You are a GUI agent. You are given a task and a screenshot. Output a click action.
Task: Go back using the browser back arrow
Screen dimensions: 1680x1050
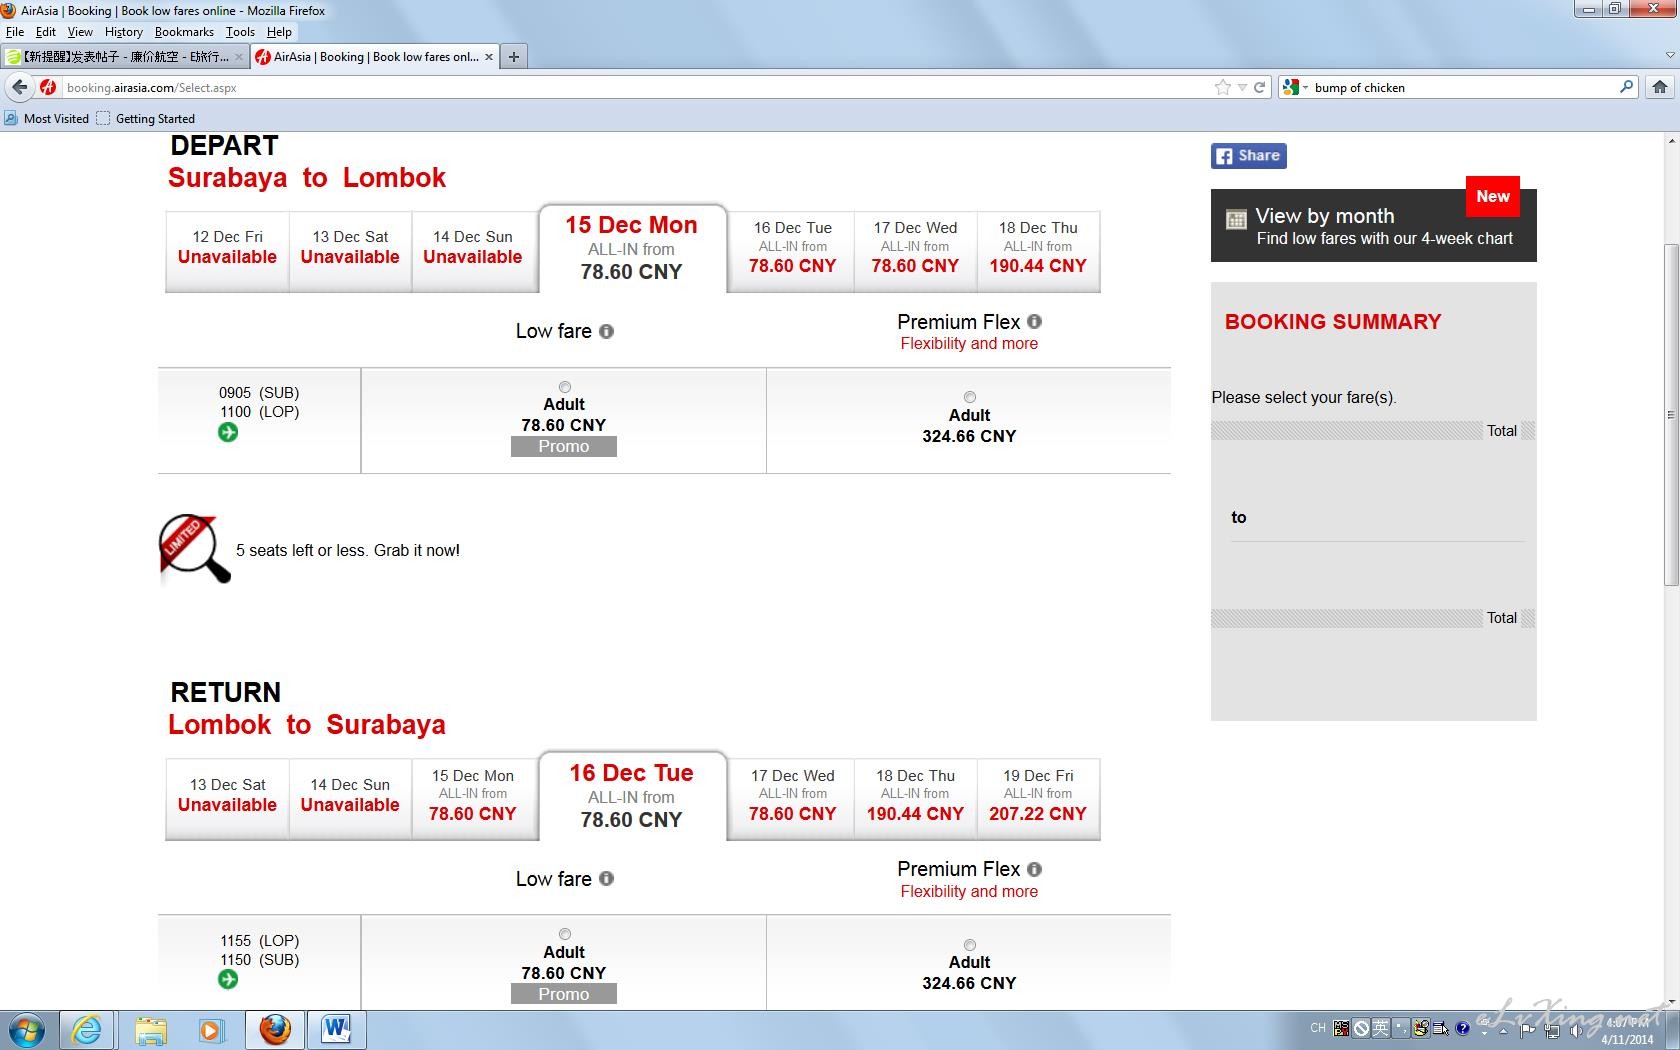point(20,87)
